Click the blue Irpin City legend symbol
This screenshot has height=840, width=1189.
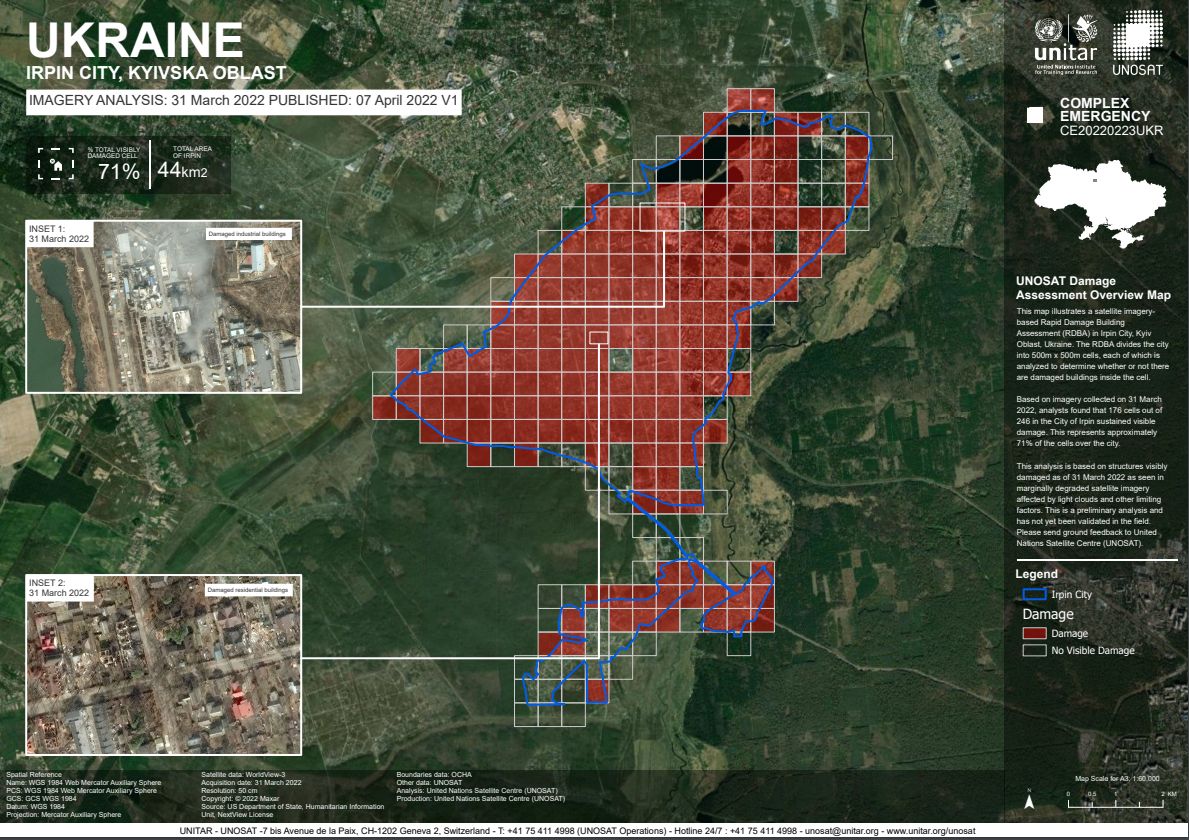tap(1033, 594)
